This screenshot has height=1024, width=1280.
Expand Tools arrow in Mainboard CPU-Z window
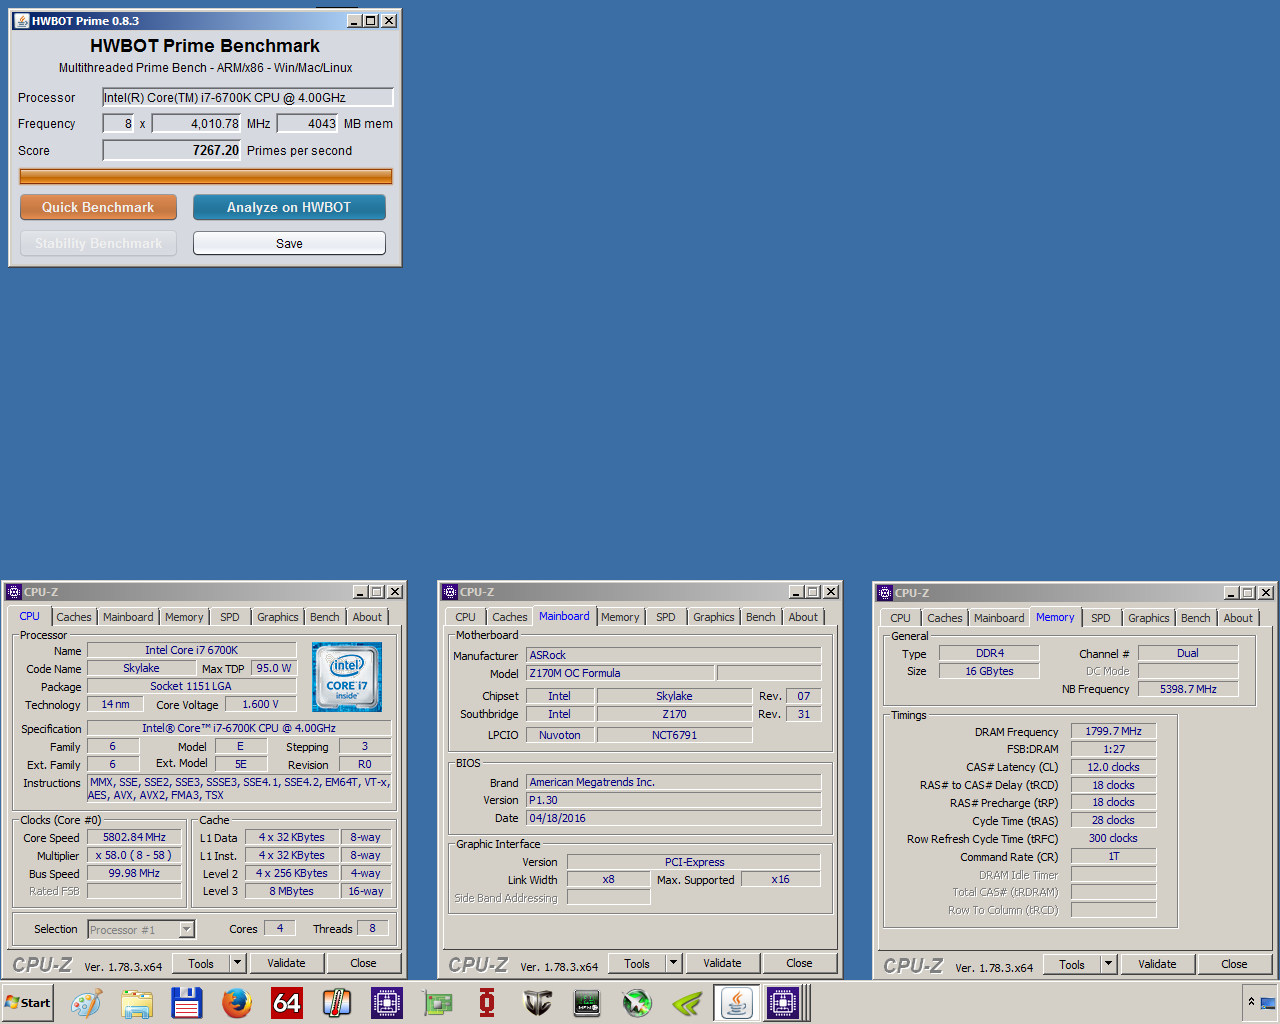[673, 963]
